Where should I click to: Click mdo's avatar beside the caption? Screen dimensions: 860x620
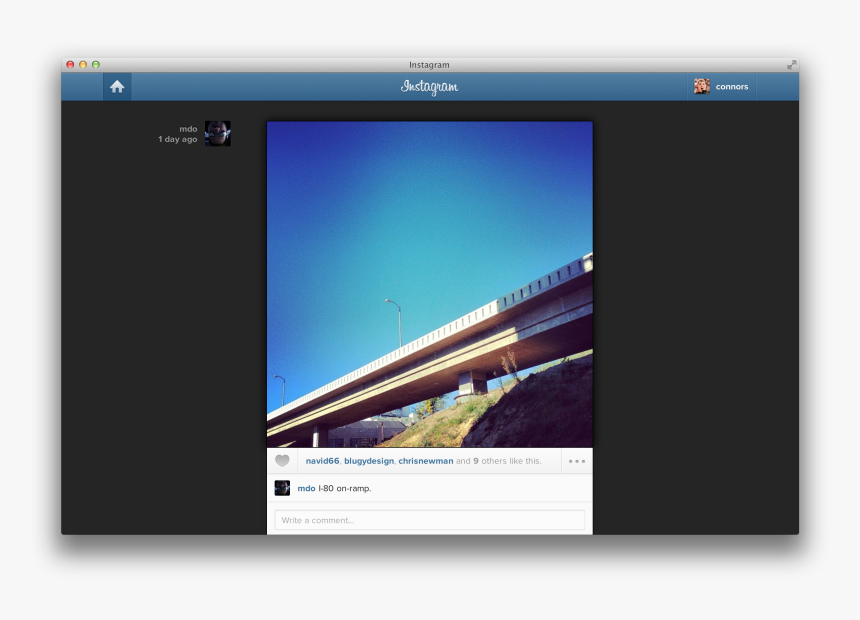(283, 488)
